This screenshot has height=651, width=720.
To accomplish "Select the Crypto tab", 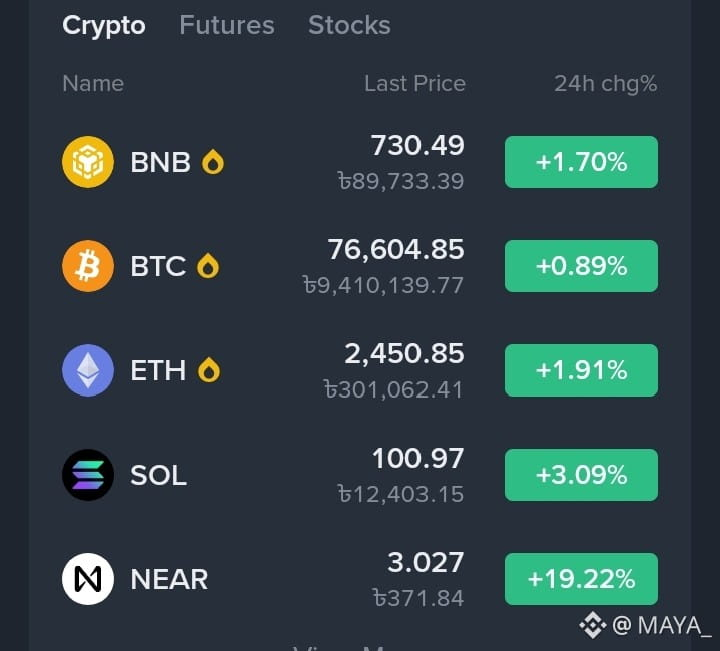I will coord(104,26).
